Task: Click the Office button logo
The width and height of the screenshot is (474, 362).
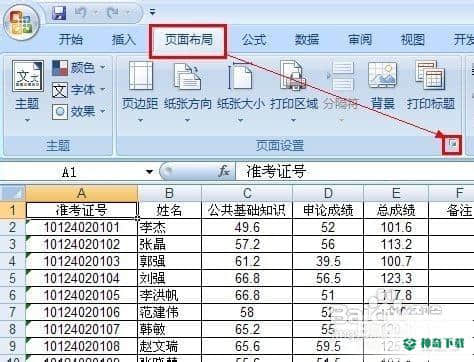Action: pos(22,23)
